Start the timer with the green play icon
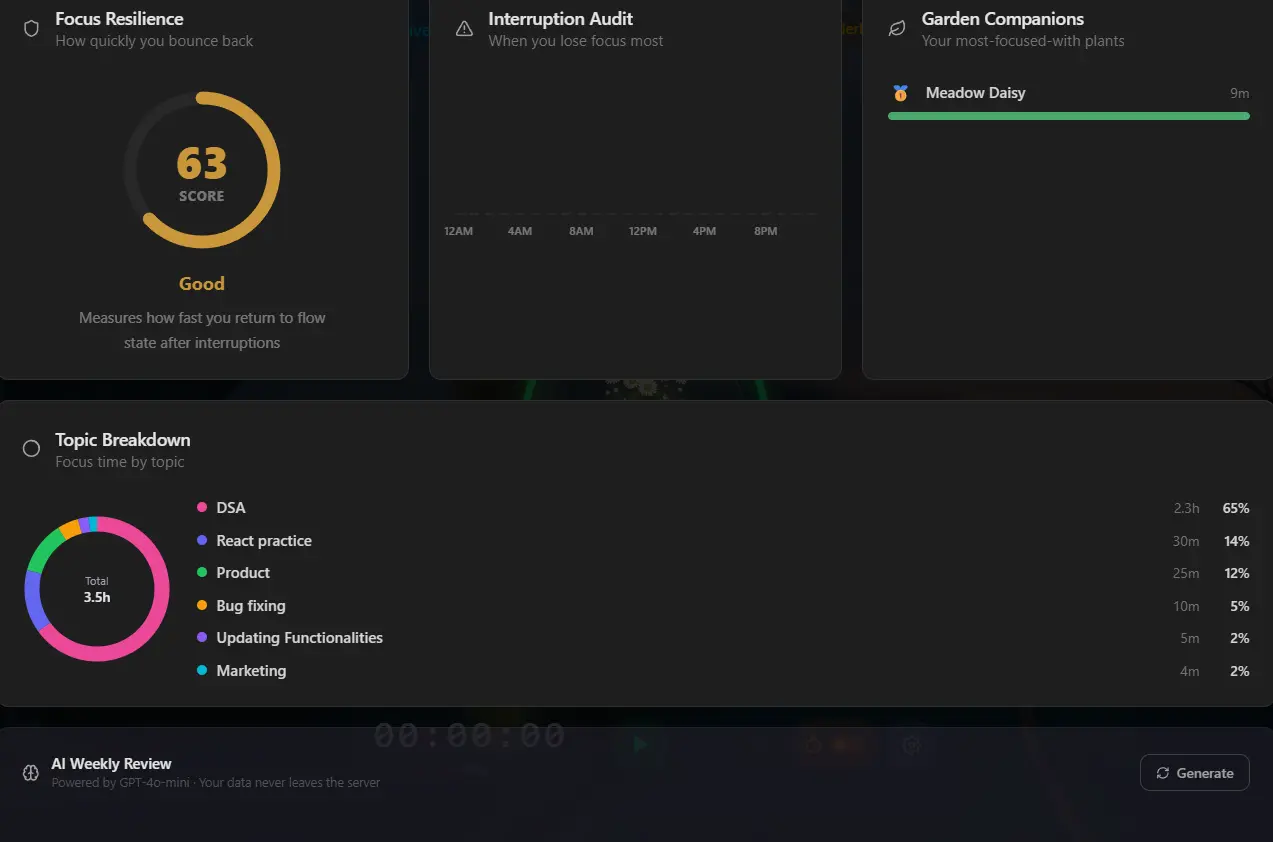The image size is (1273, 842). tap(642, 745)
